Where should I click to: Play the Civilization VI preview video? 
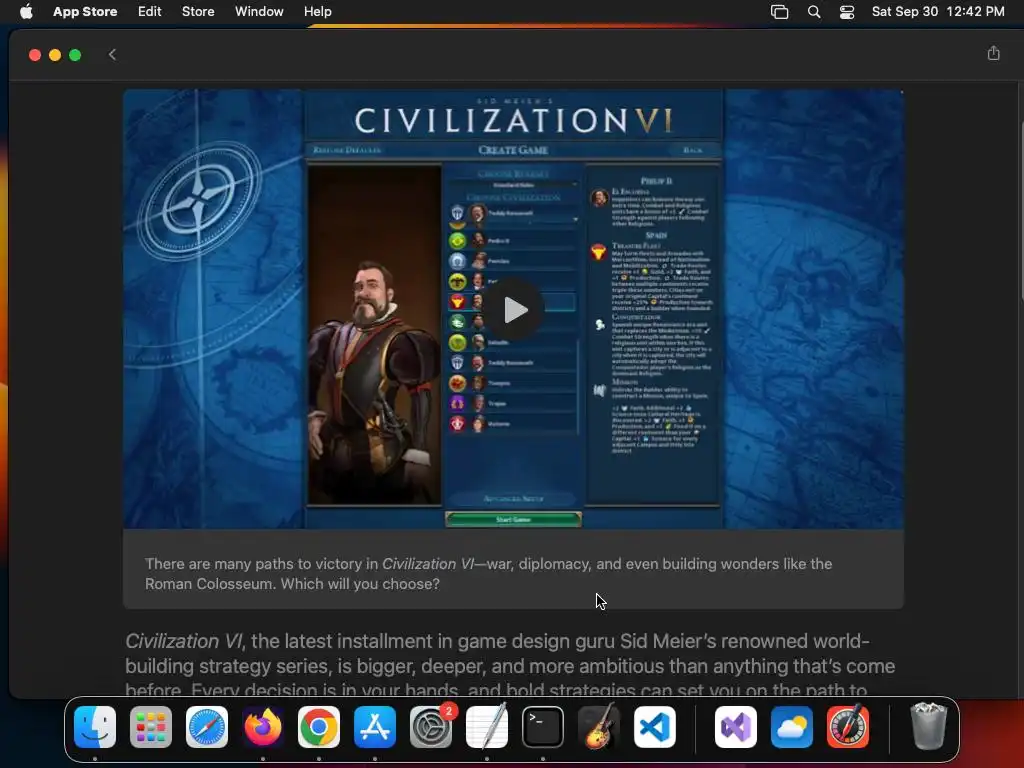tap(515, 310)
